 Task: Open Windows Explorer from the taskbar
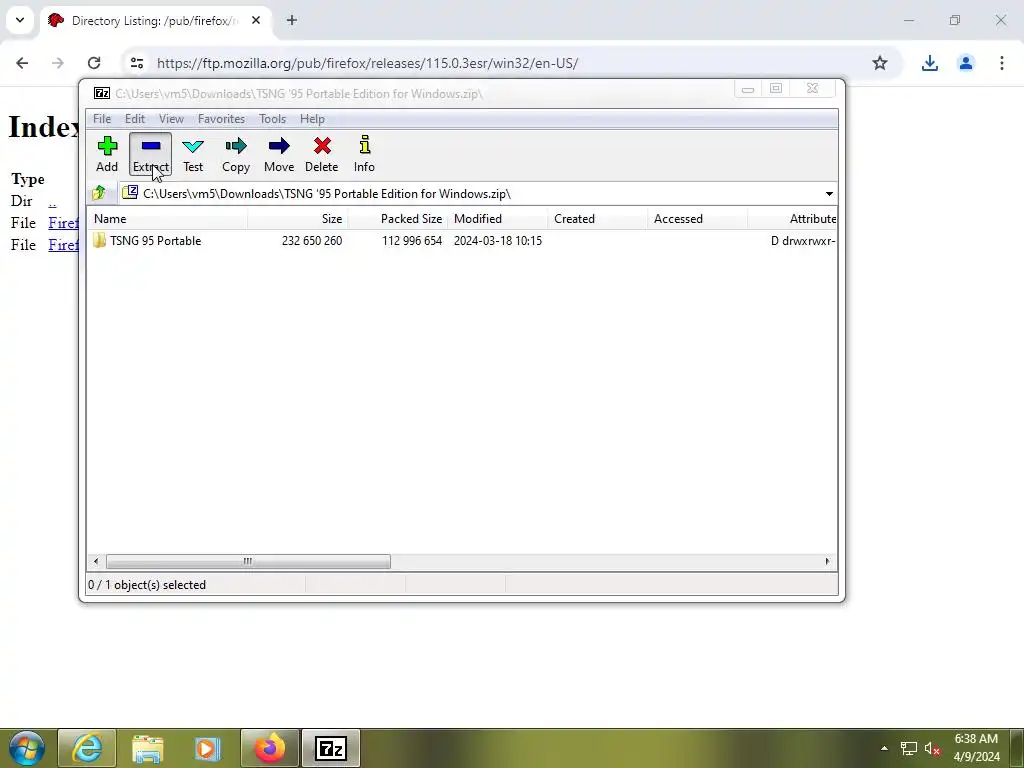(148, 748)
